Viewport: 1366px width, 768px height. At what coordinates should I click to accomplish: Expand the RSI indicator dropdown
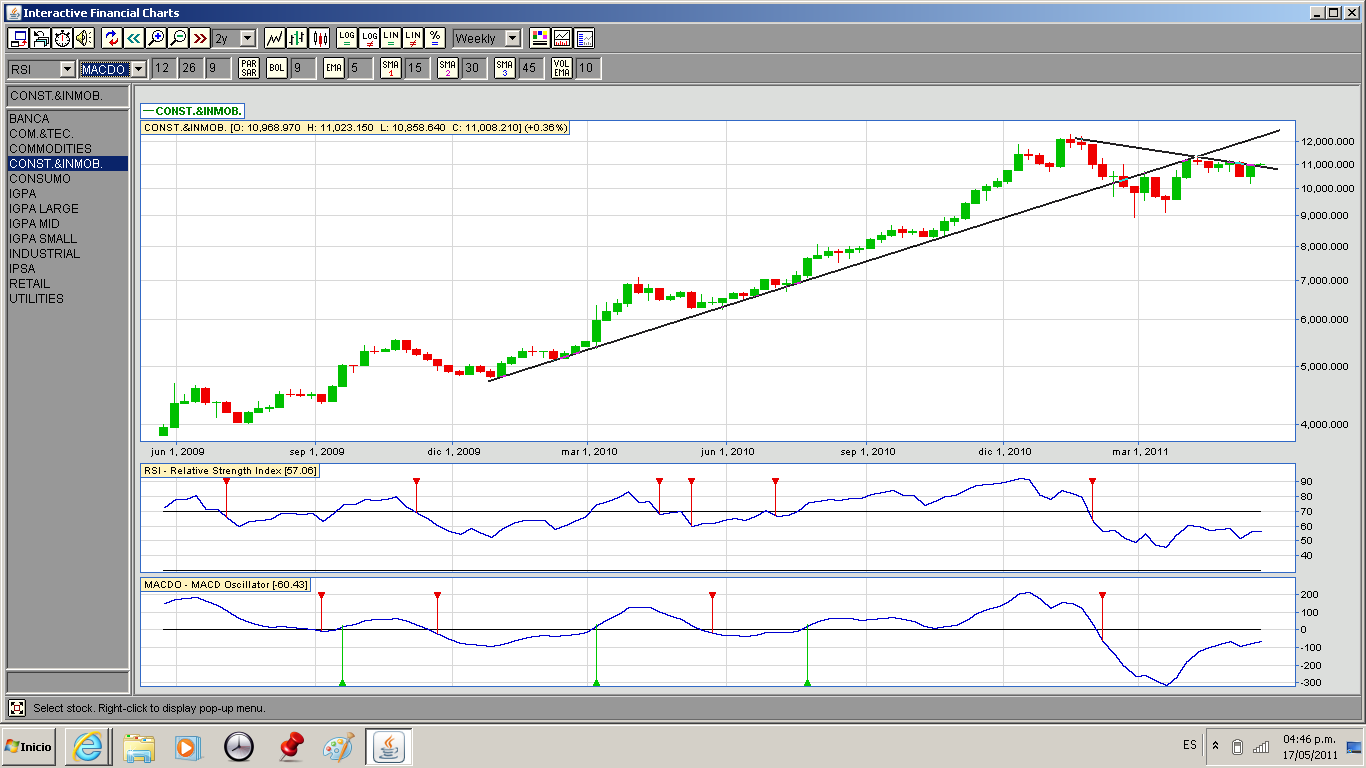point(67,69)
